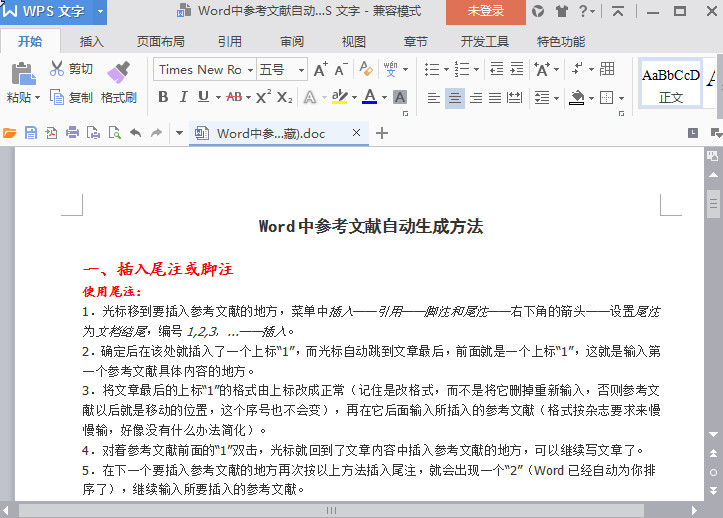Click the horizontal scrollbar thumb
This screenshot has height=518, width=723.
[331, 510]
